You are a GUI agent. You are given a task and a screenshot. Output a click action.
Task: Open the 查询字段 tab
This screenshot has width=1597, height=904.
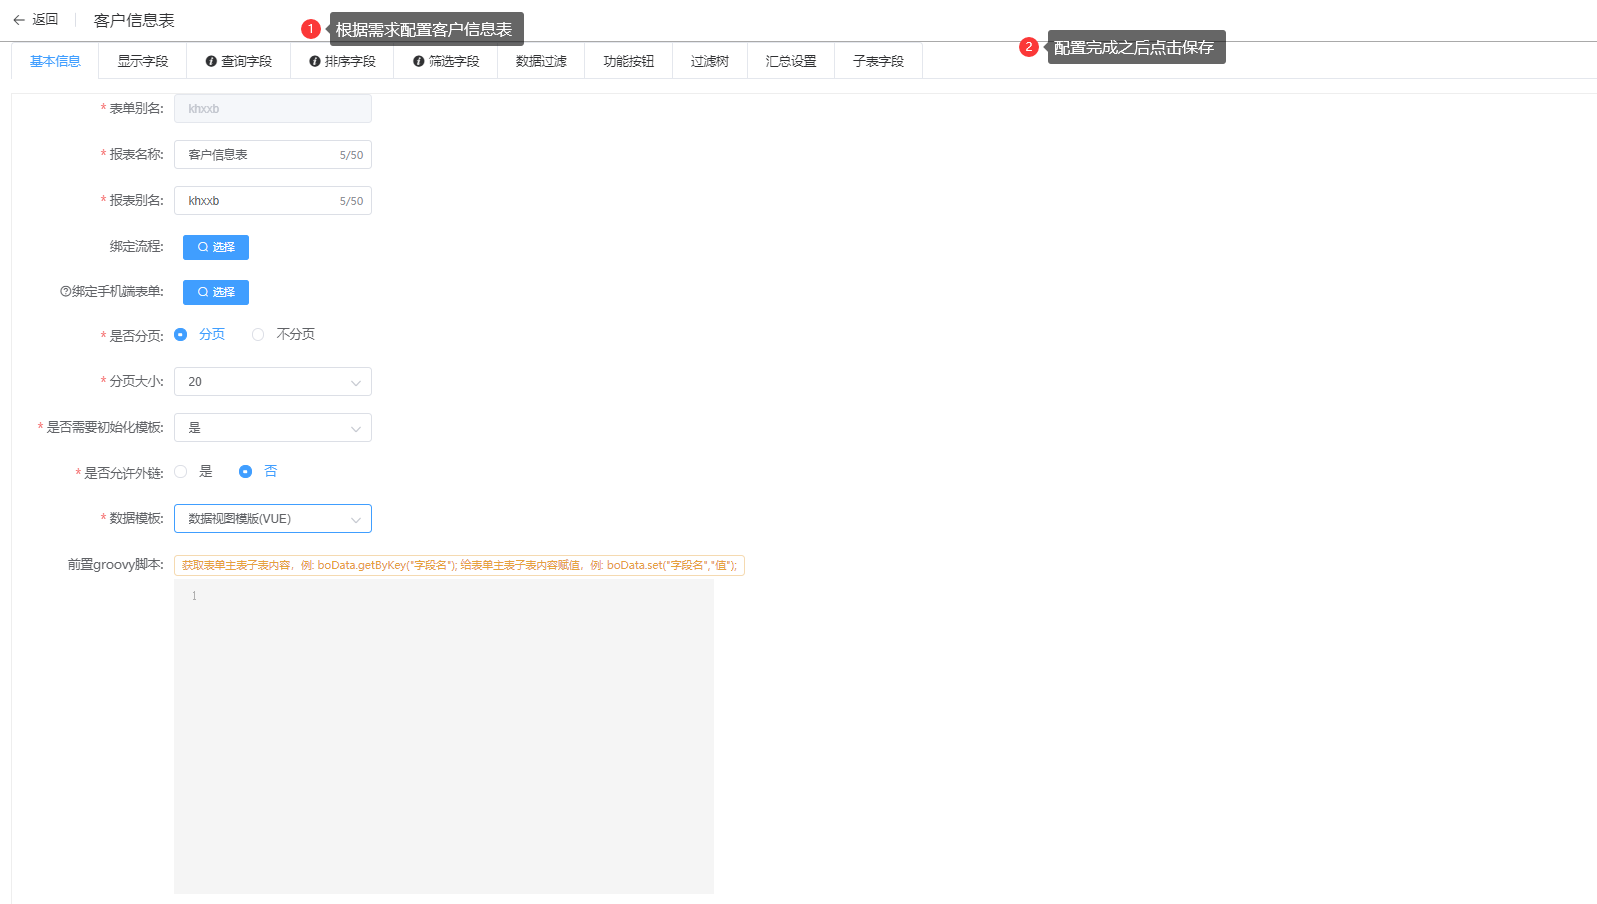(x=239, y=61)
